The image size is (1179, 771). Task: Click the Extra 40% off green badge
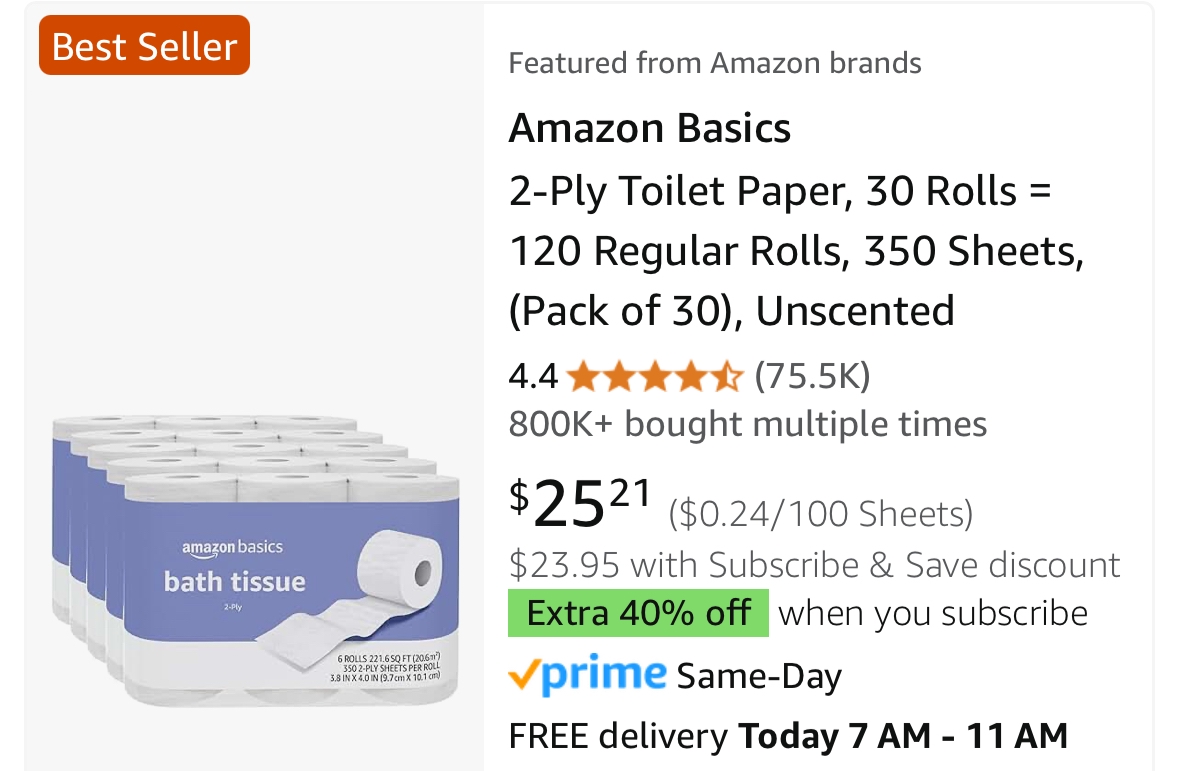click(638, 613)
